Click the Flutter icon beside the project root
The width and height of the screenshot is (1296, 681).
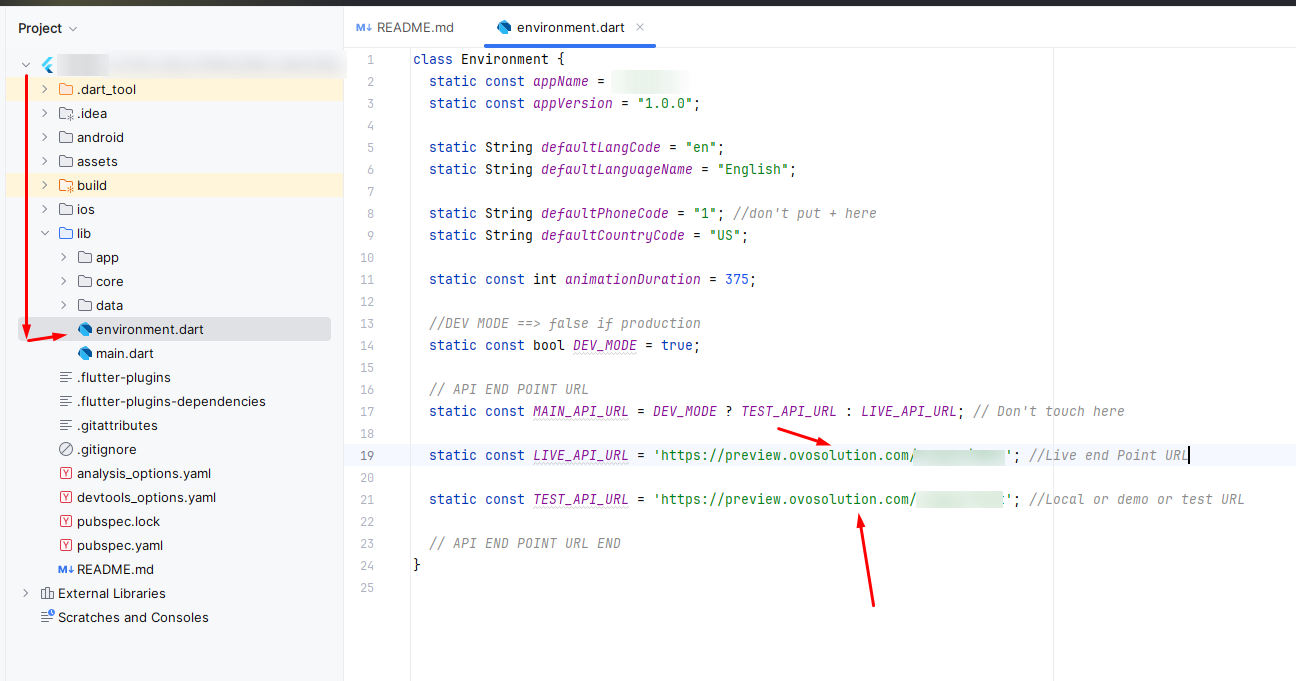tap(46, 64)
